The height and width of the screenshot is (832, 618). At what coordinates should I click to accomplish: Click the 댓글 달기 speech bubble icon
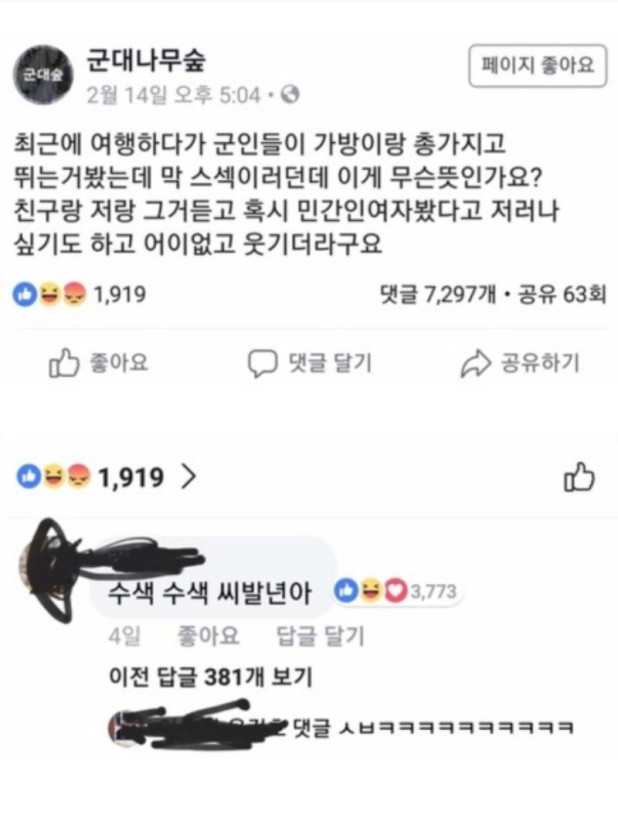point(262,364)
